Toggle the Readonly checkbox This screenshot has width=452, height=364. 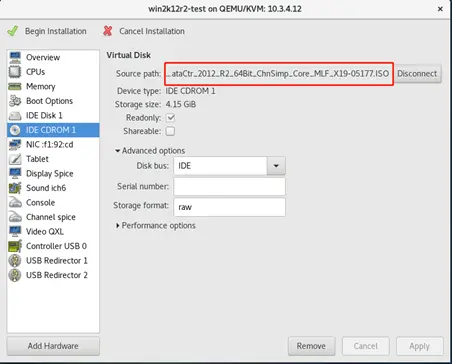point(170,118)
